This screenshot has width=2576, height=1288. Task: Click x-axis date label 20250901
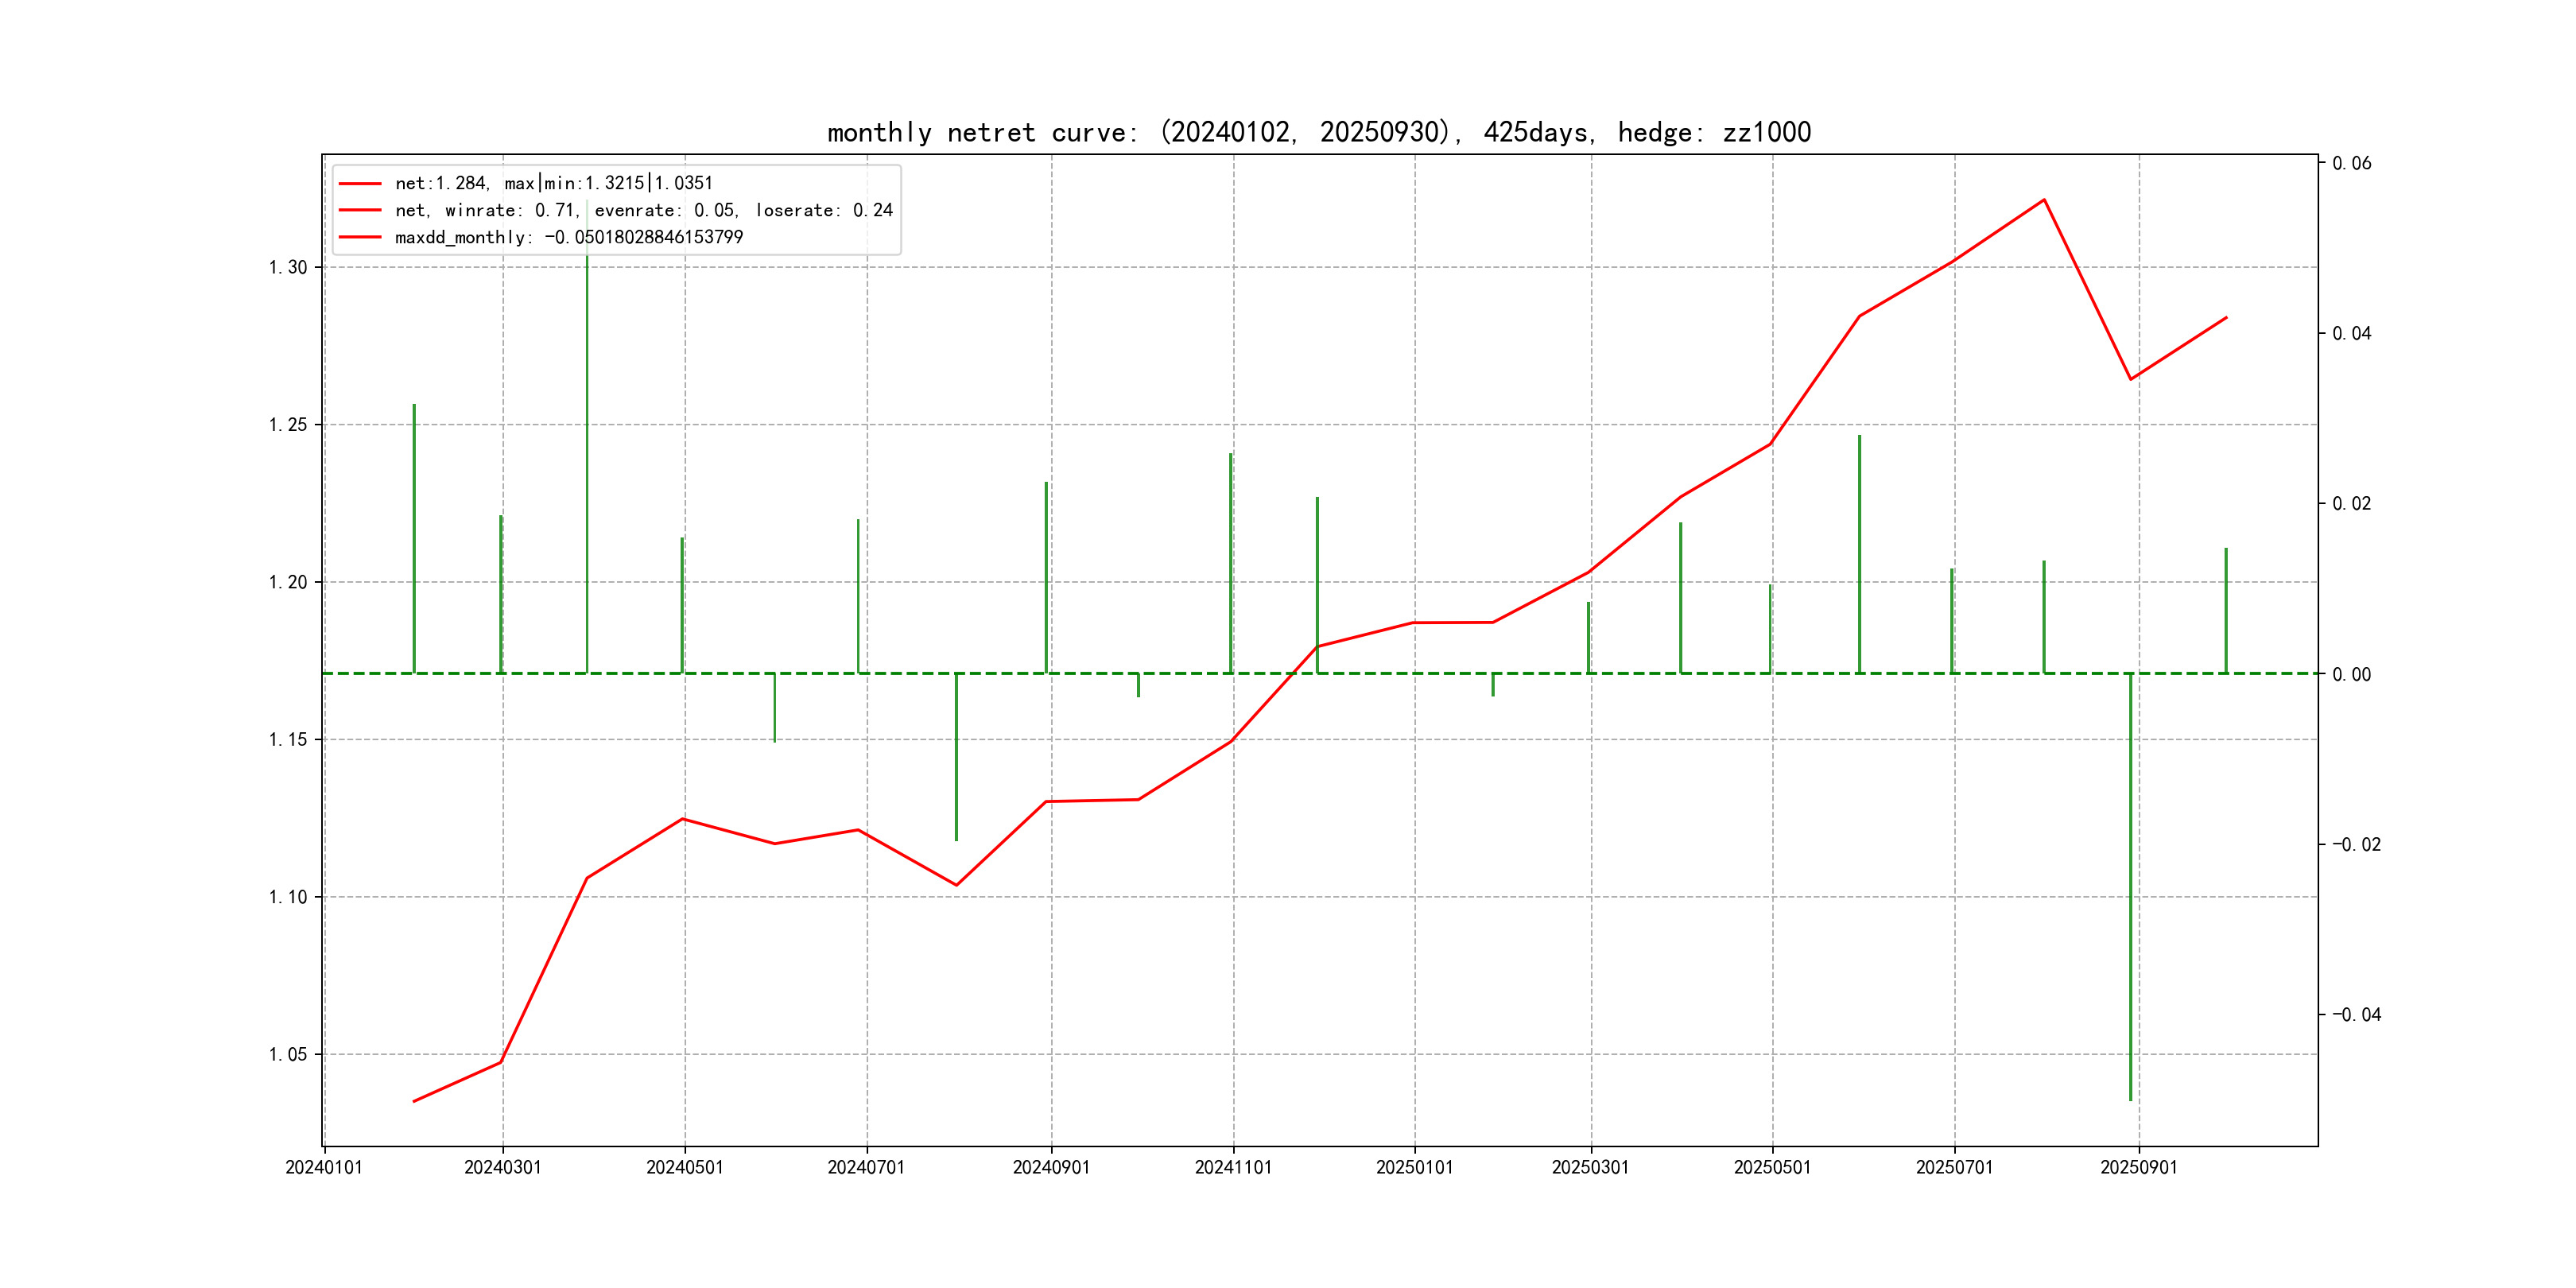point(2138,1167)
